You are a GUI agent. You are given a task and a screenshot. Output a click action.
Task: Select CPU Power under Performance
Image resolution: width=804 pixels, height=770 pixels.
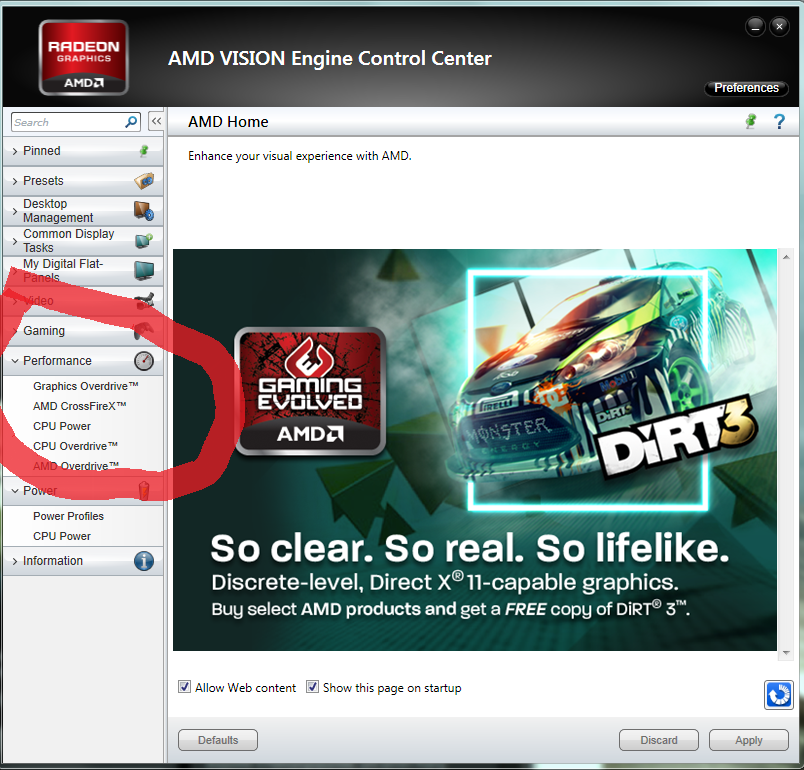tap(62, 426)
